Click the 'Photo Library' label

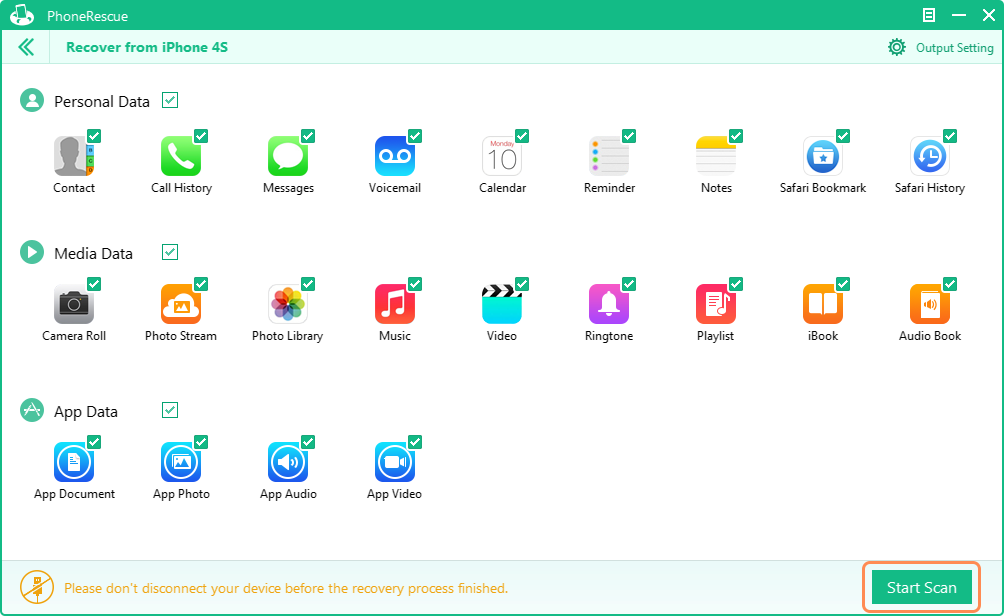click(x=287, y=336)
